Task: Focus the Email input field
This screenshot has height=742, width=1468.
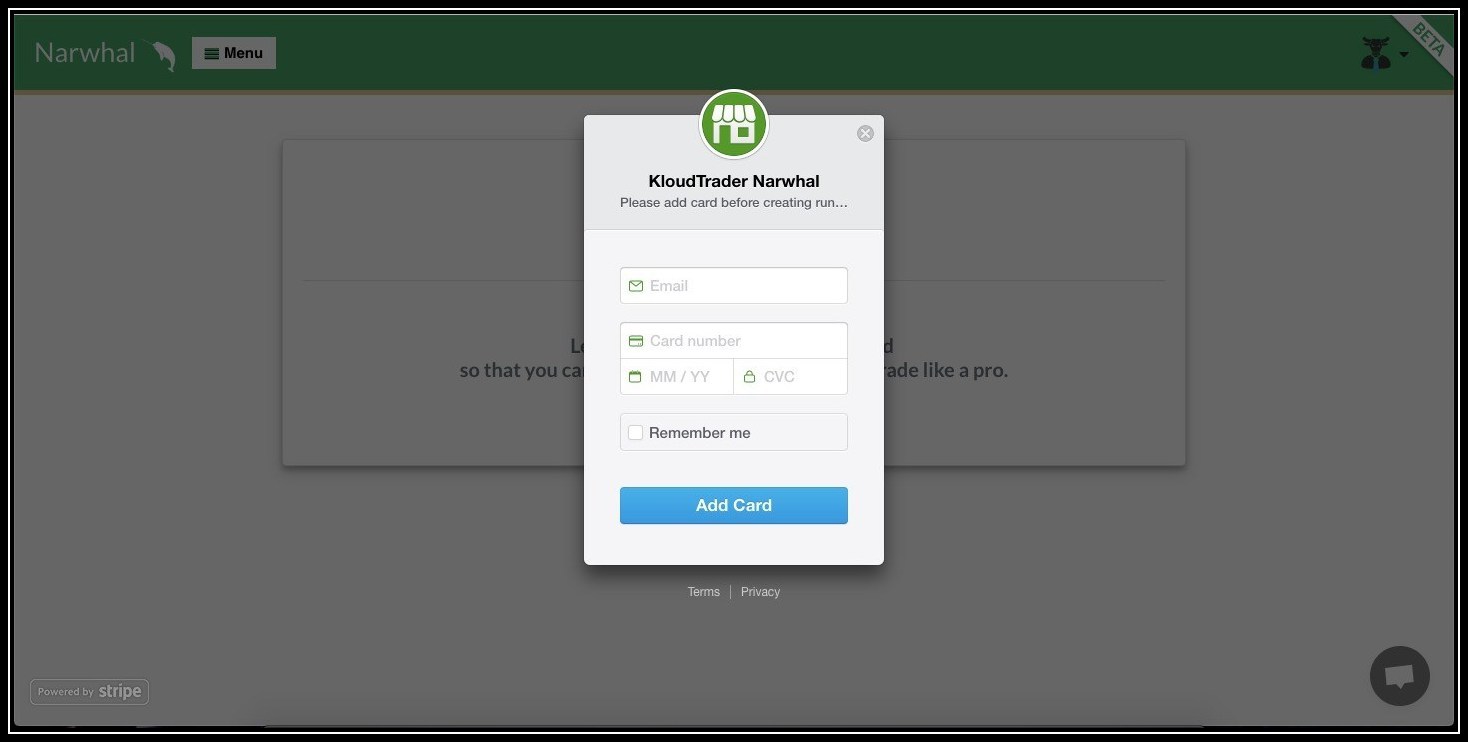Action: point(734,285)
